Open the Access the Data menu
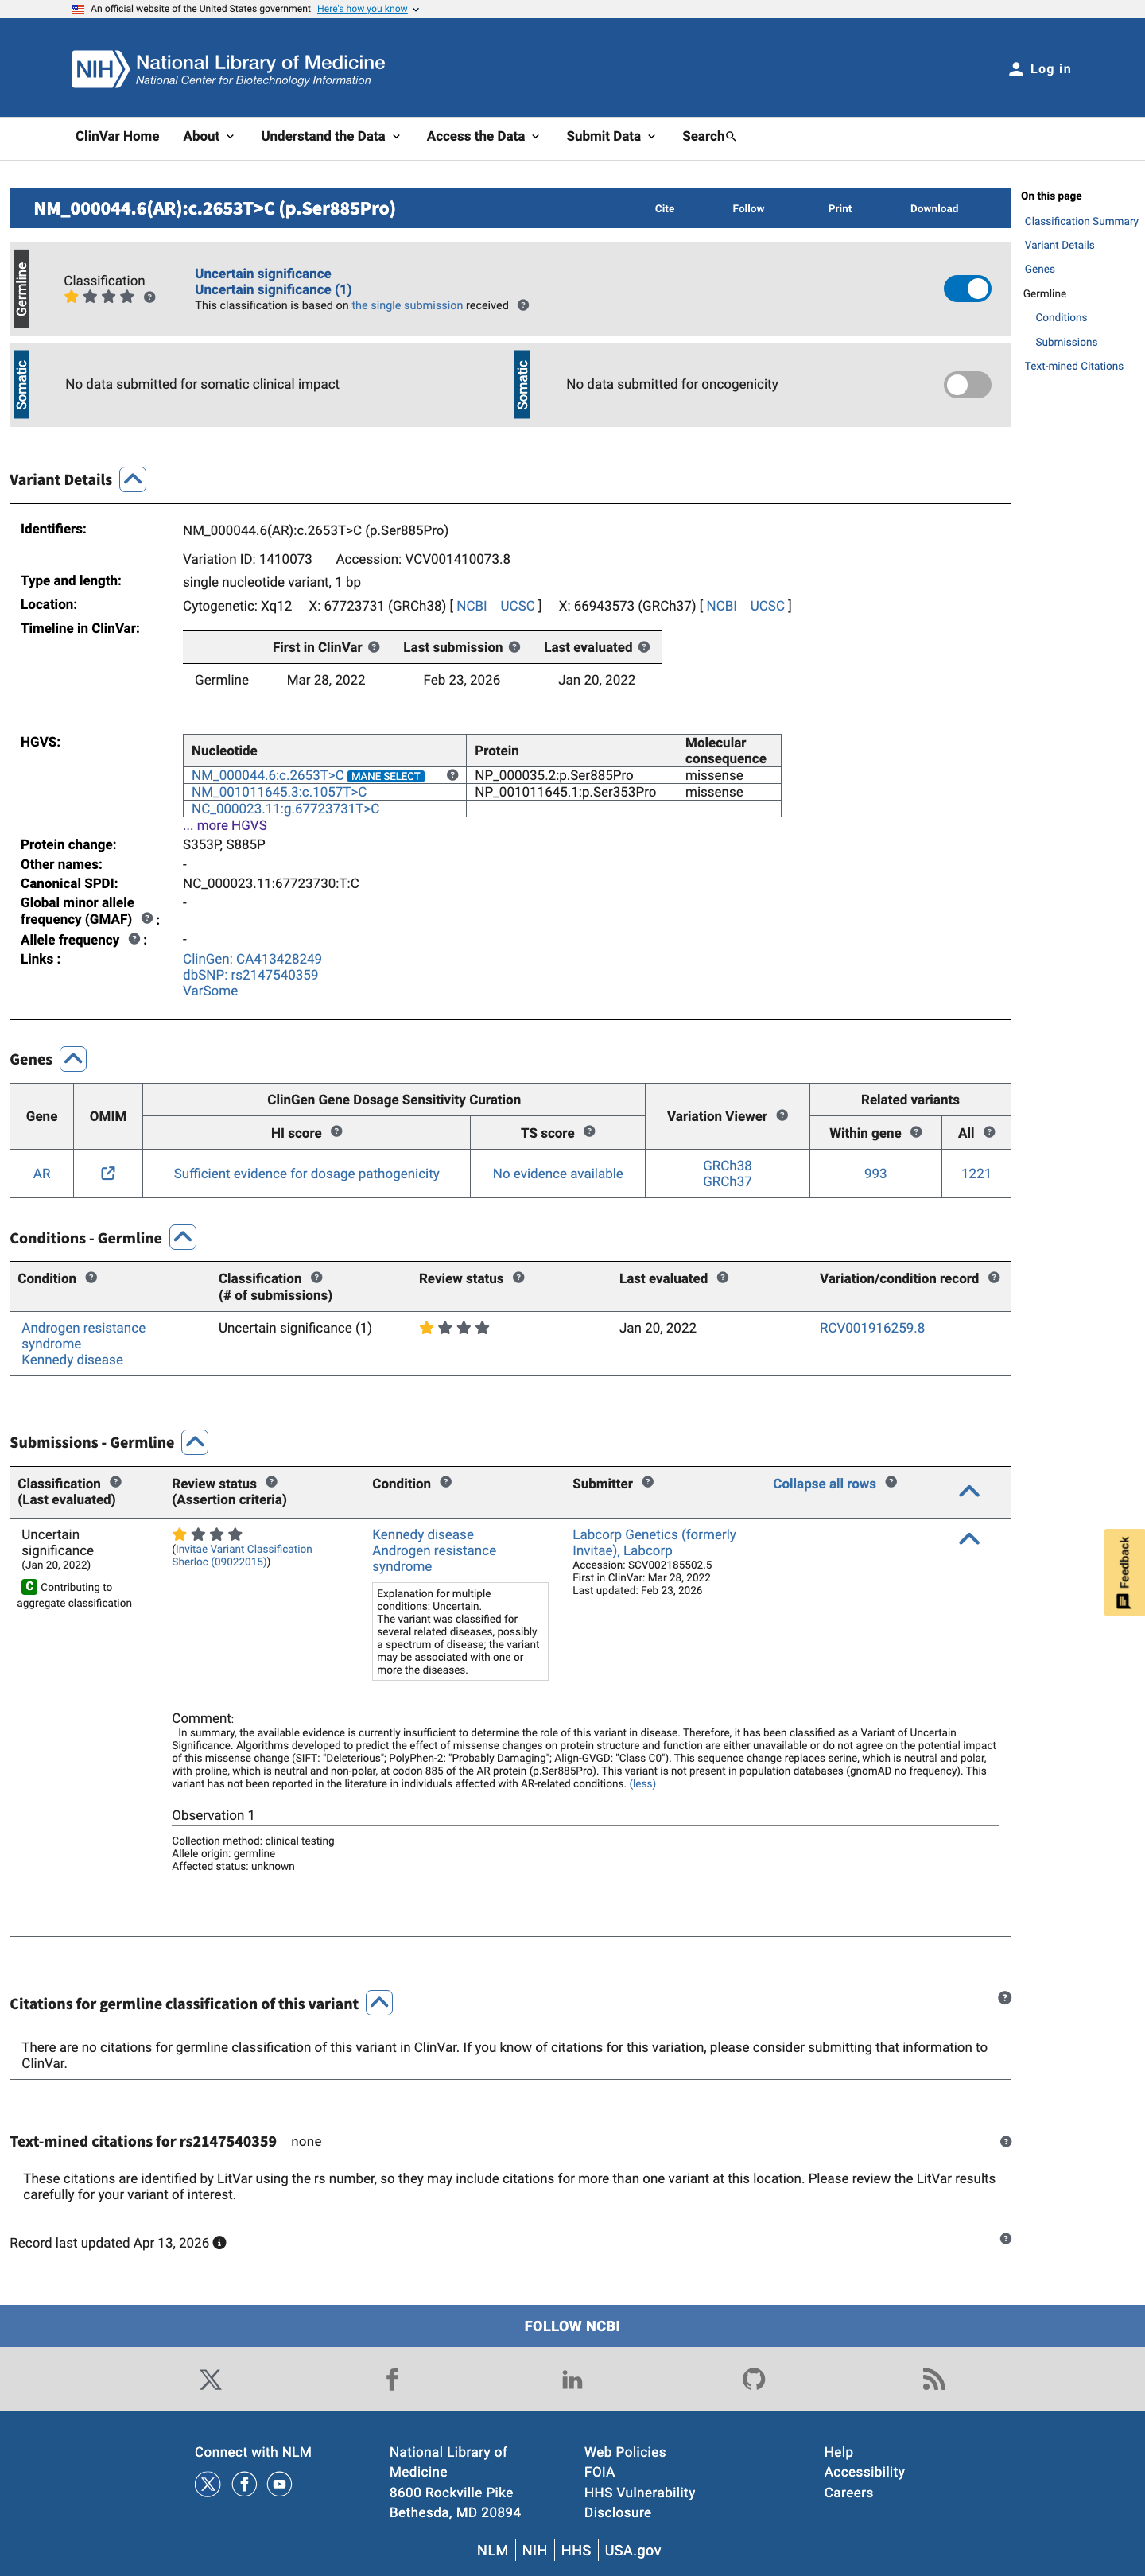The image size is (1145, 2576). point(483,136)
